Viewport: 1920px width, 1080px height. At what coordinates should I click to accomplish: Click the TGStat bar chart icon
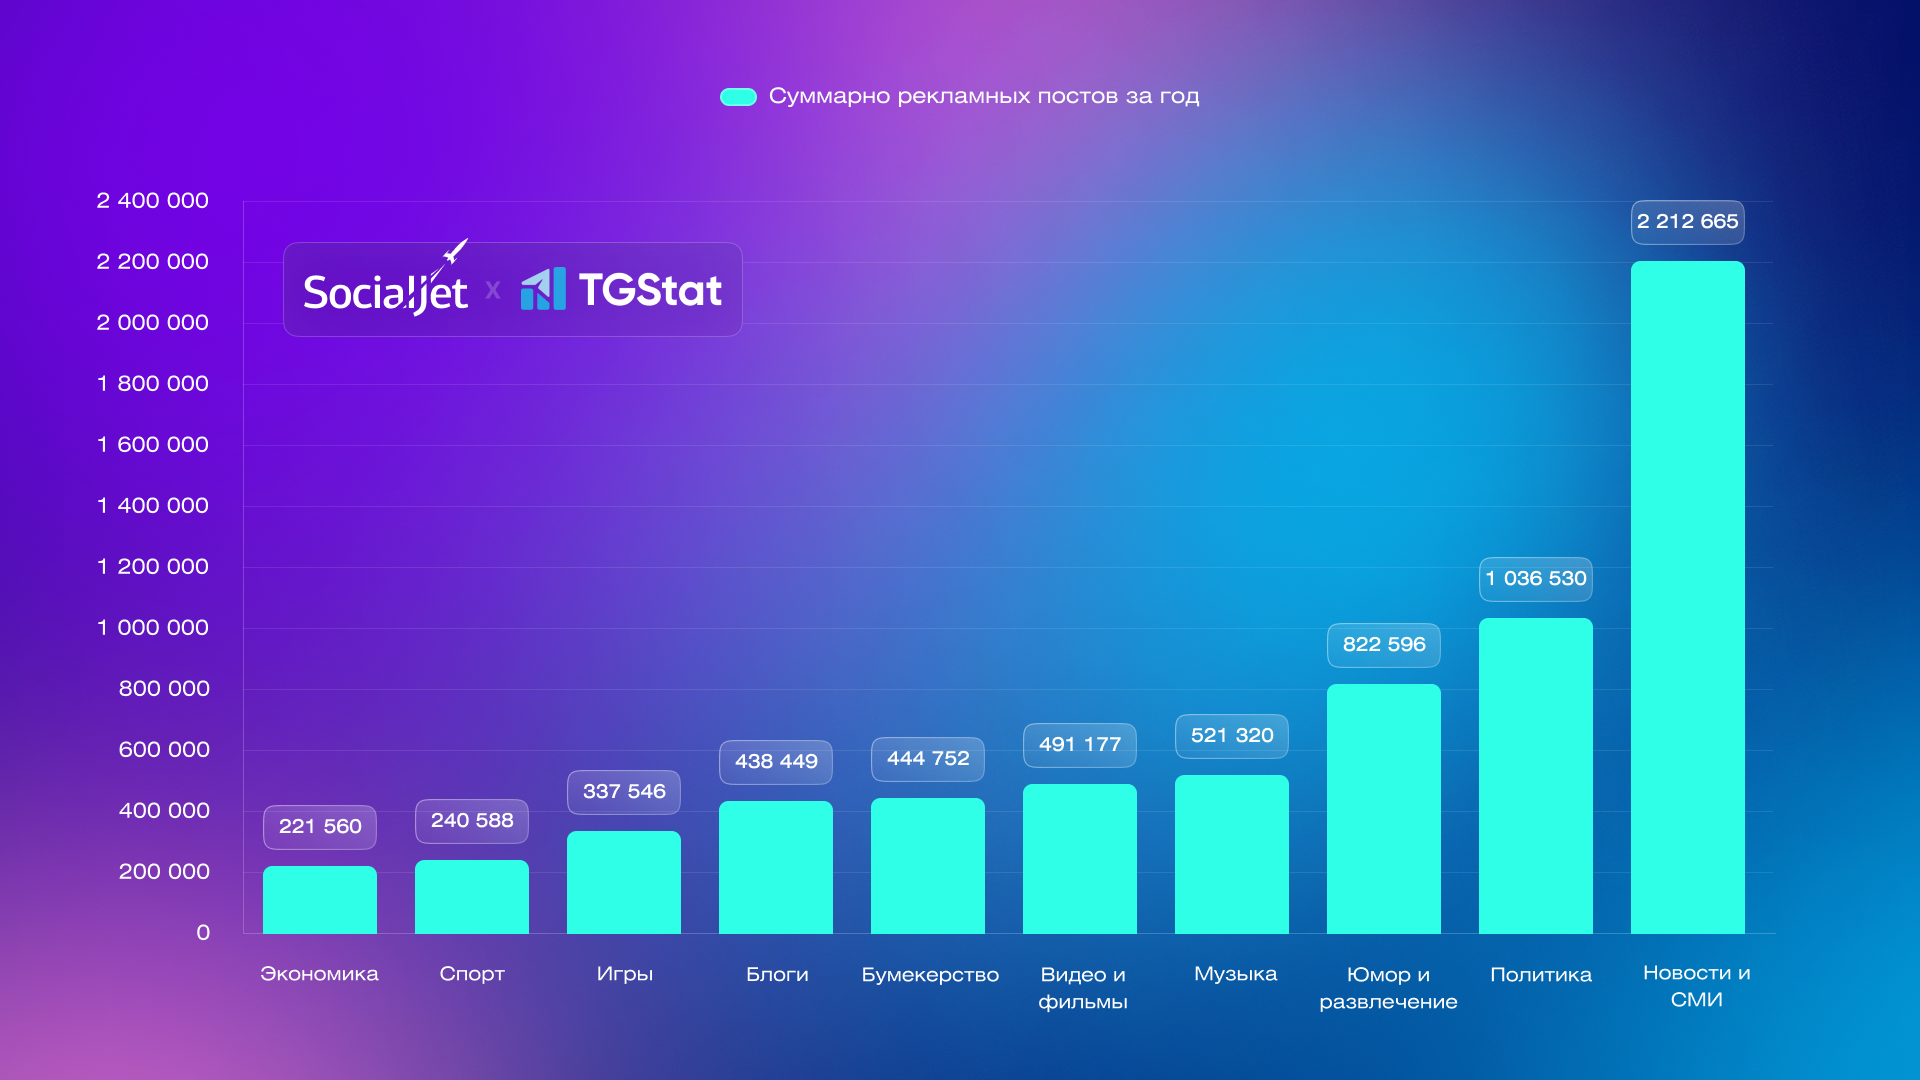[x=543, y=289]
